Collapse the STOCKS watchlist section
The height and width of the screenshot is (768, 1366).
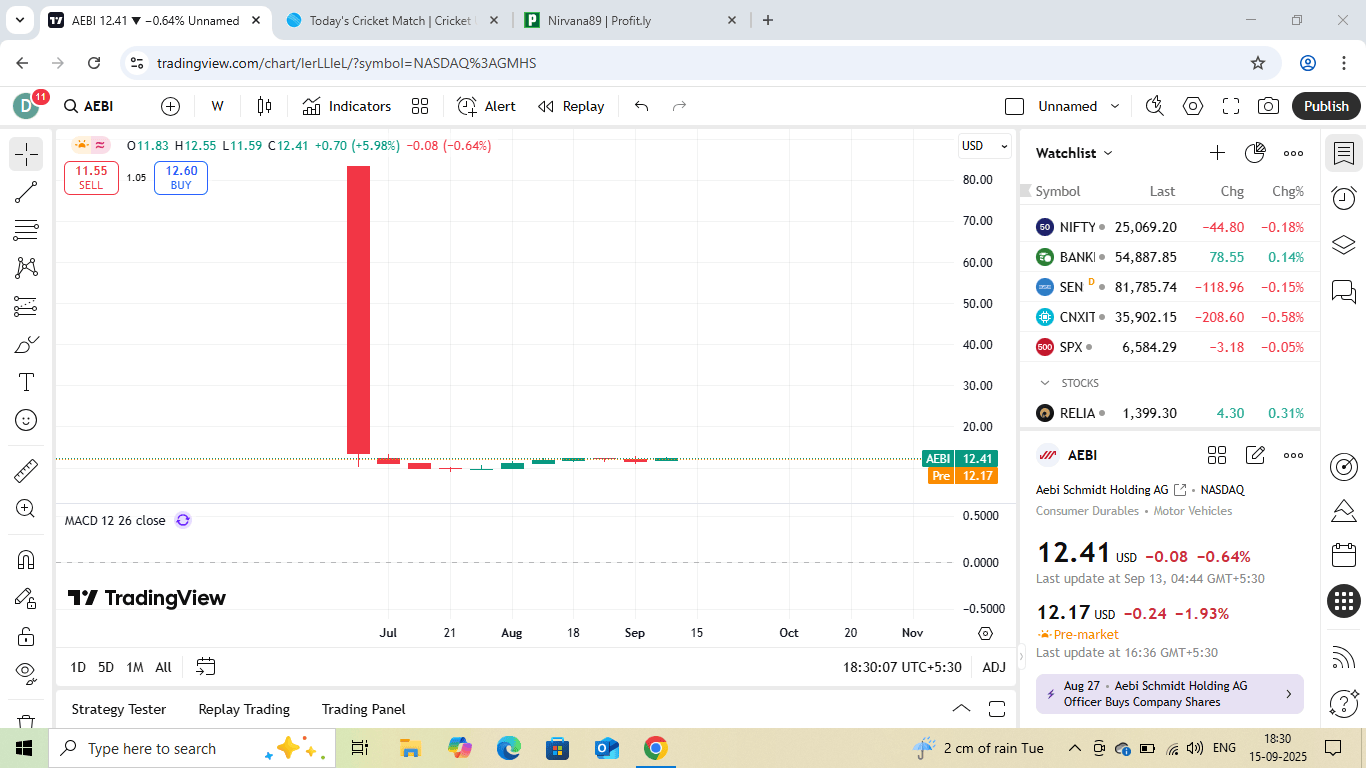point(1045,383)
